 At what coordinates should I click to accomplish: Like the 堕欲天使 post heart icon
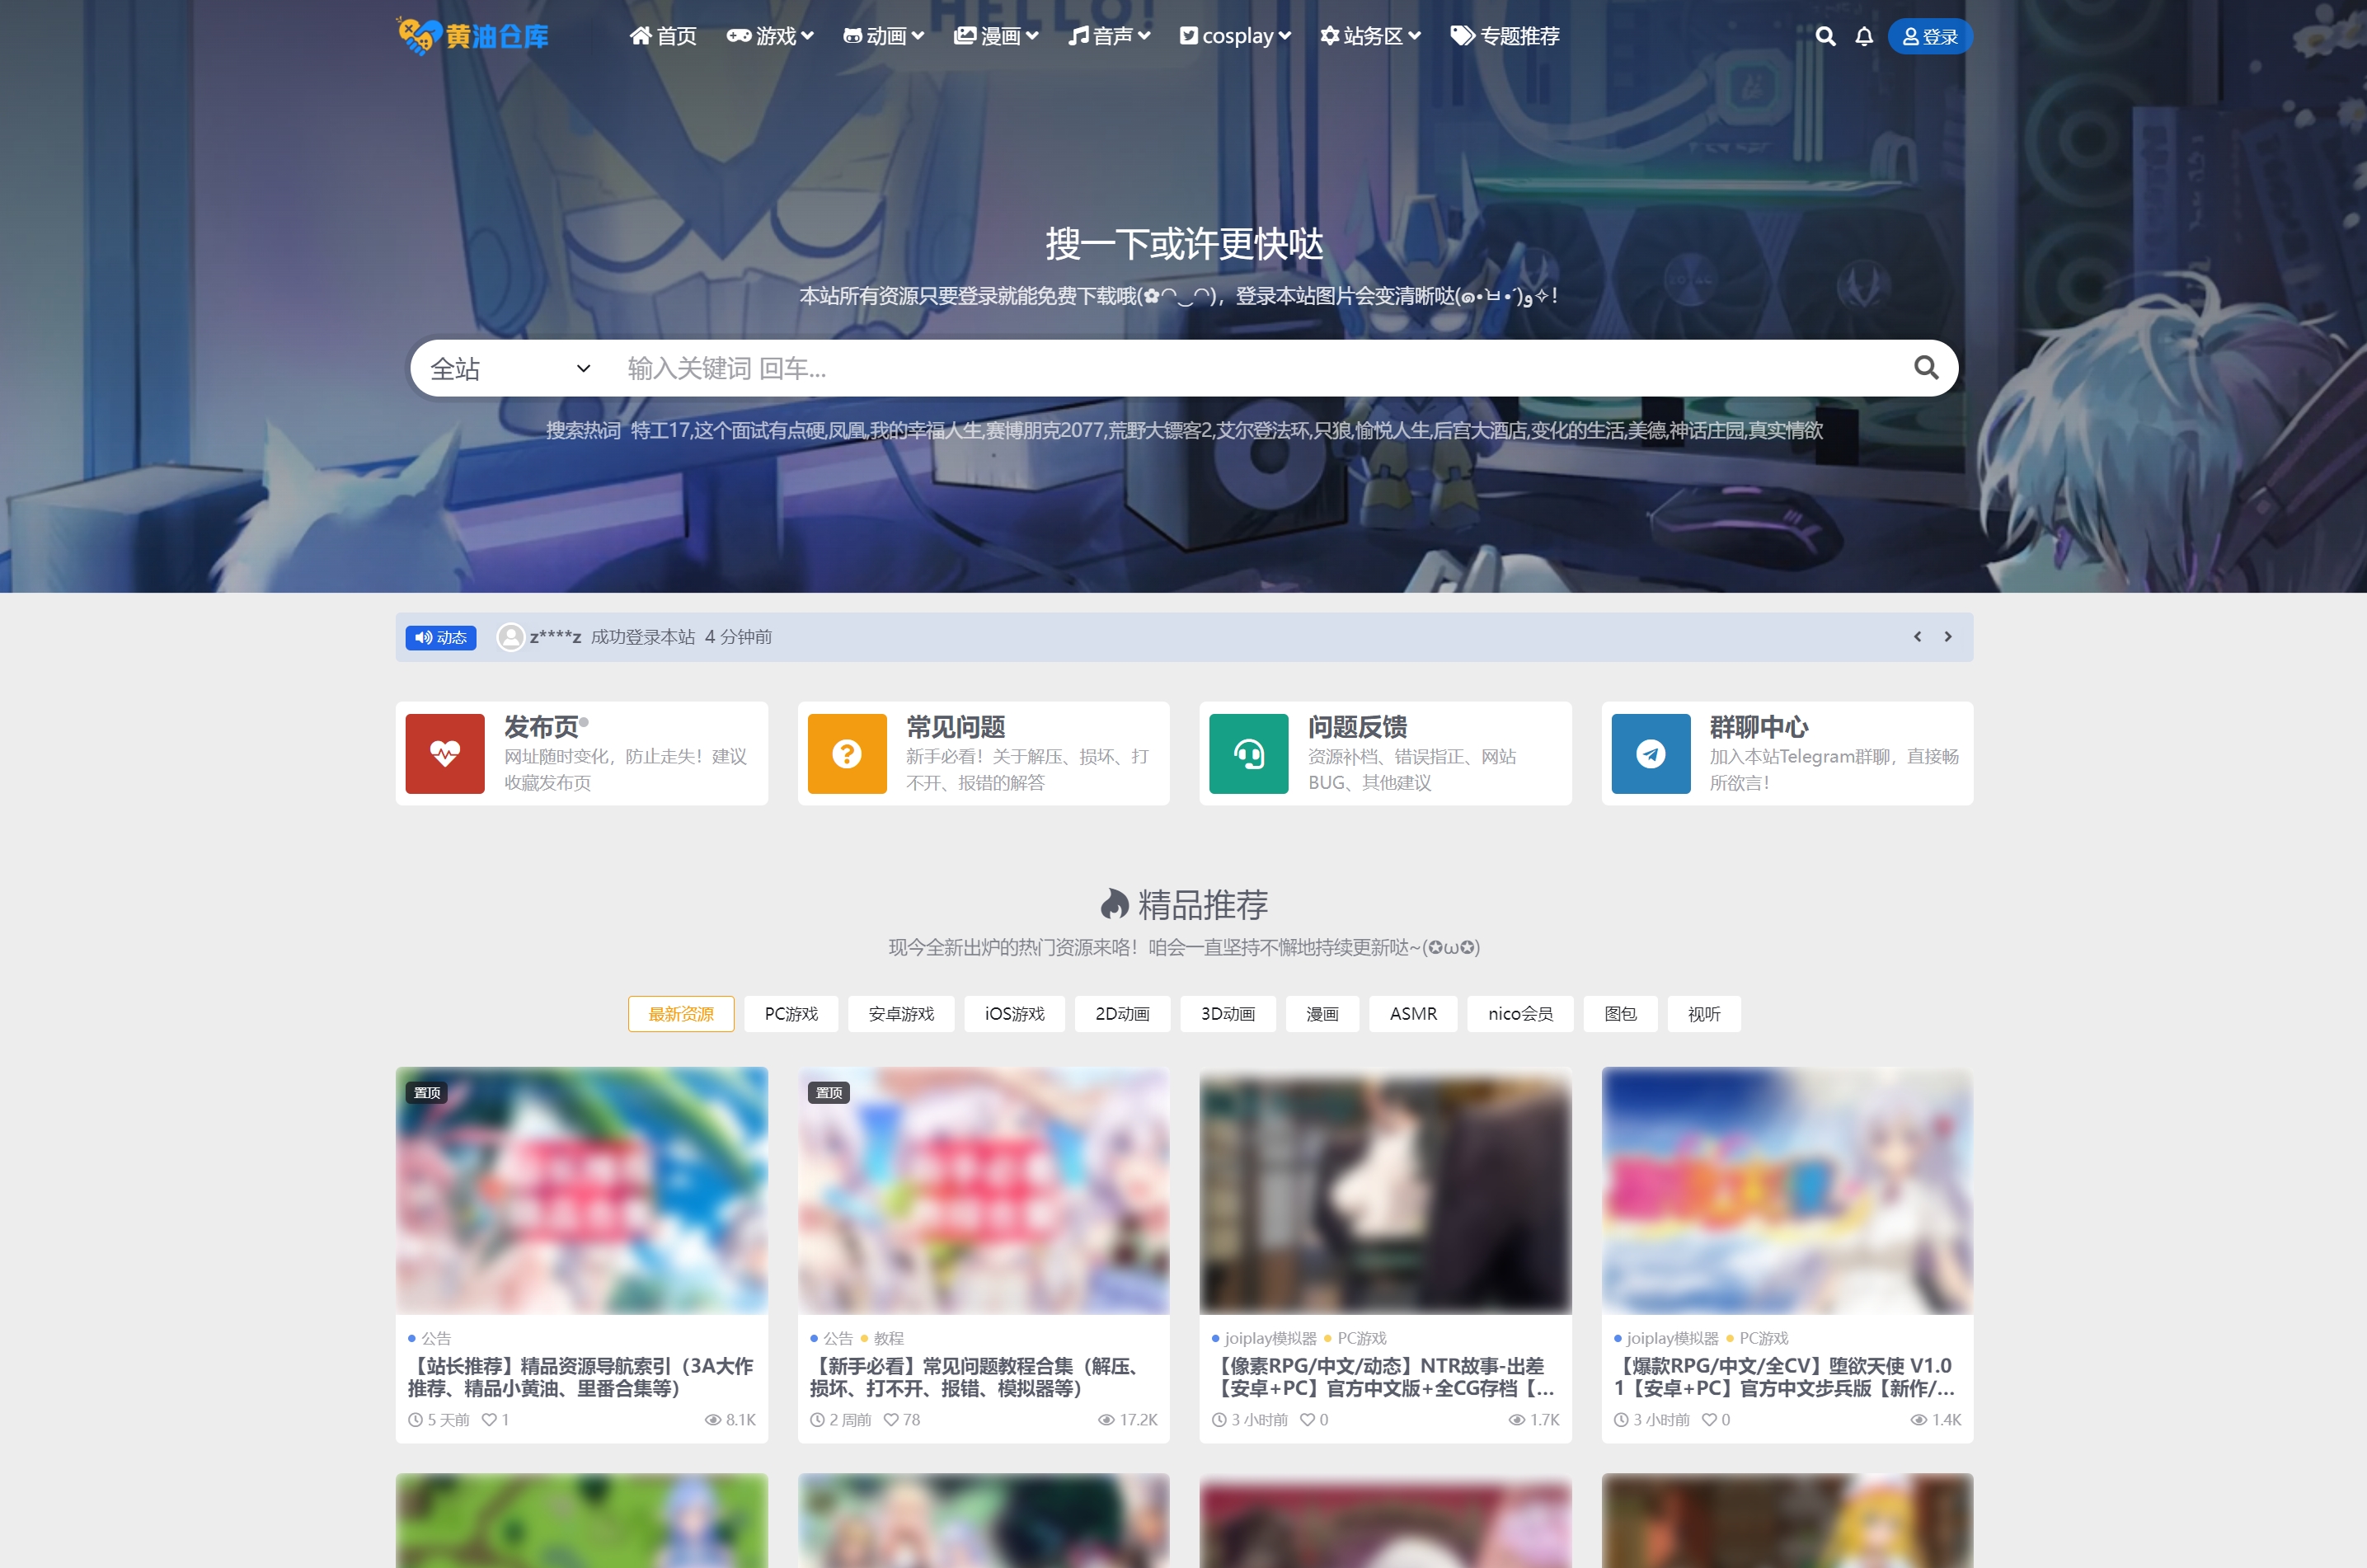1709,1420
